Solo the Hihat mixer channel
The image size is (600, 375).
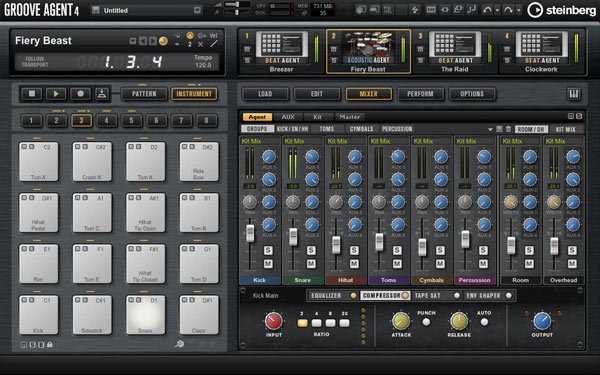click(354, 251)
